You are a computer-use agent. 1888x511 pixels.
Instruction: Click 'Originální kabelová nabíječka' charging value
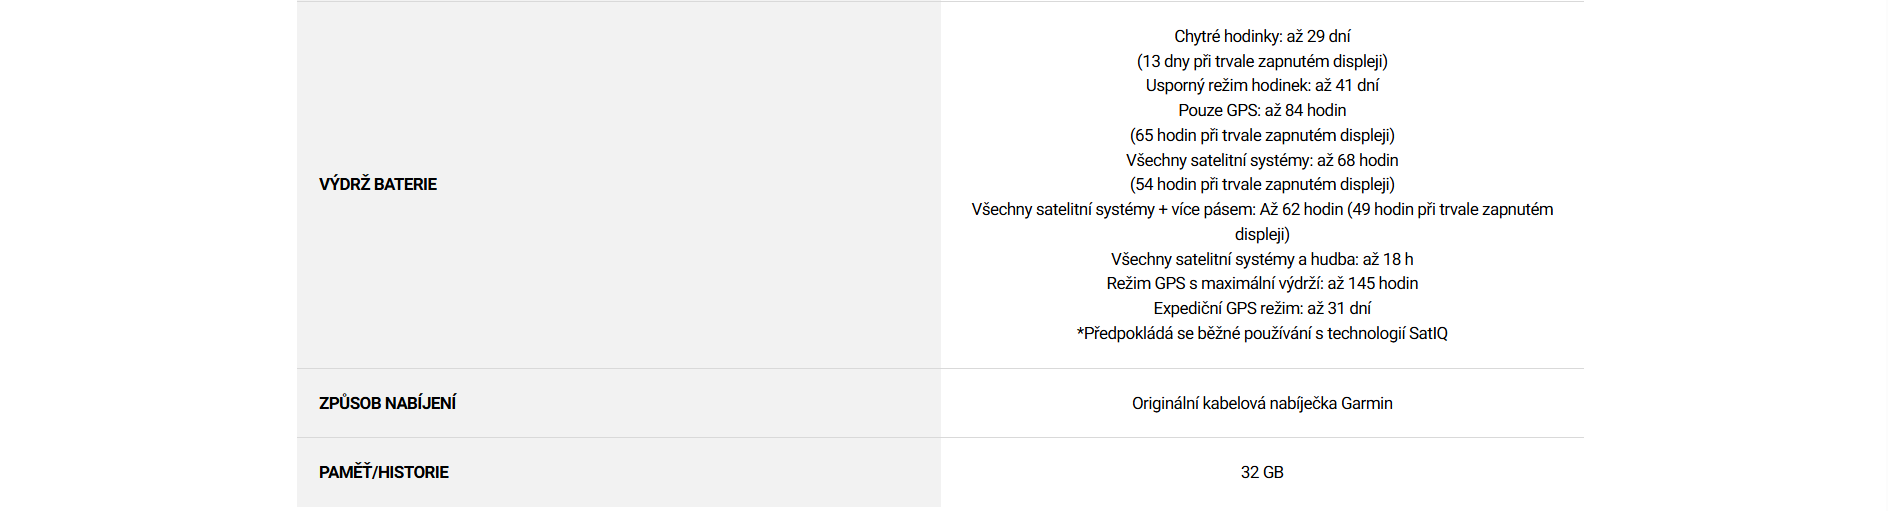coord(1234,403)
